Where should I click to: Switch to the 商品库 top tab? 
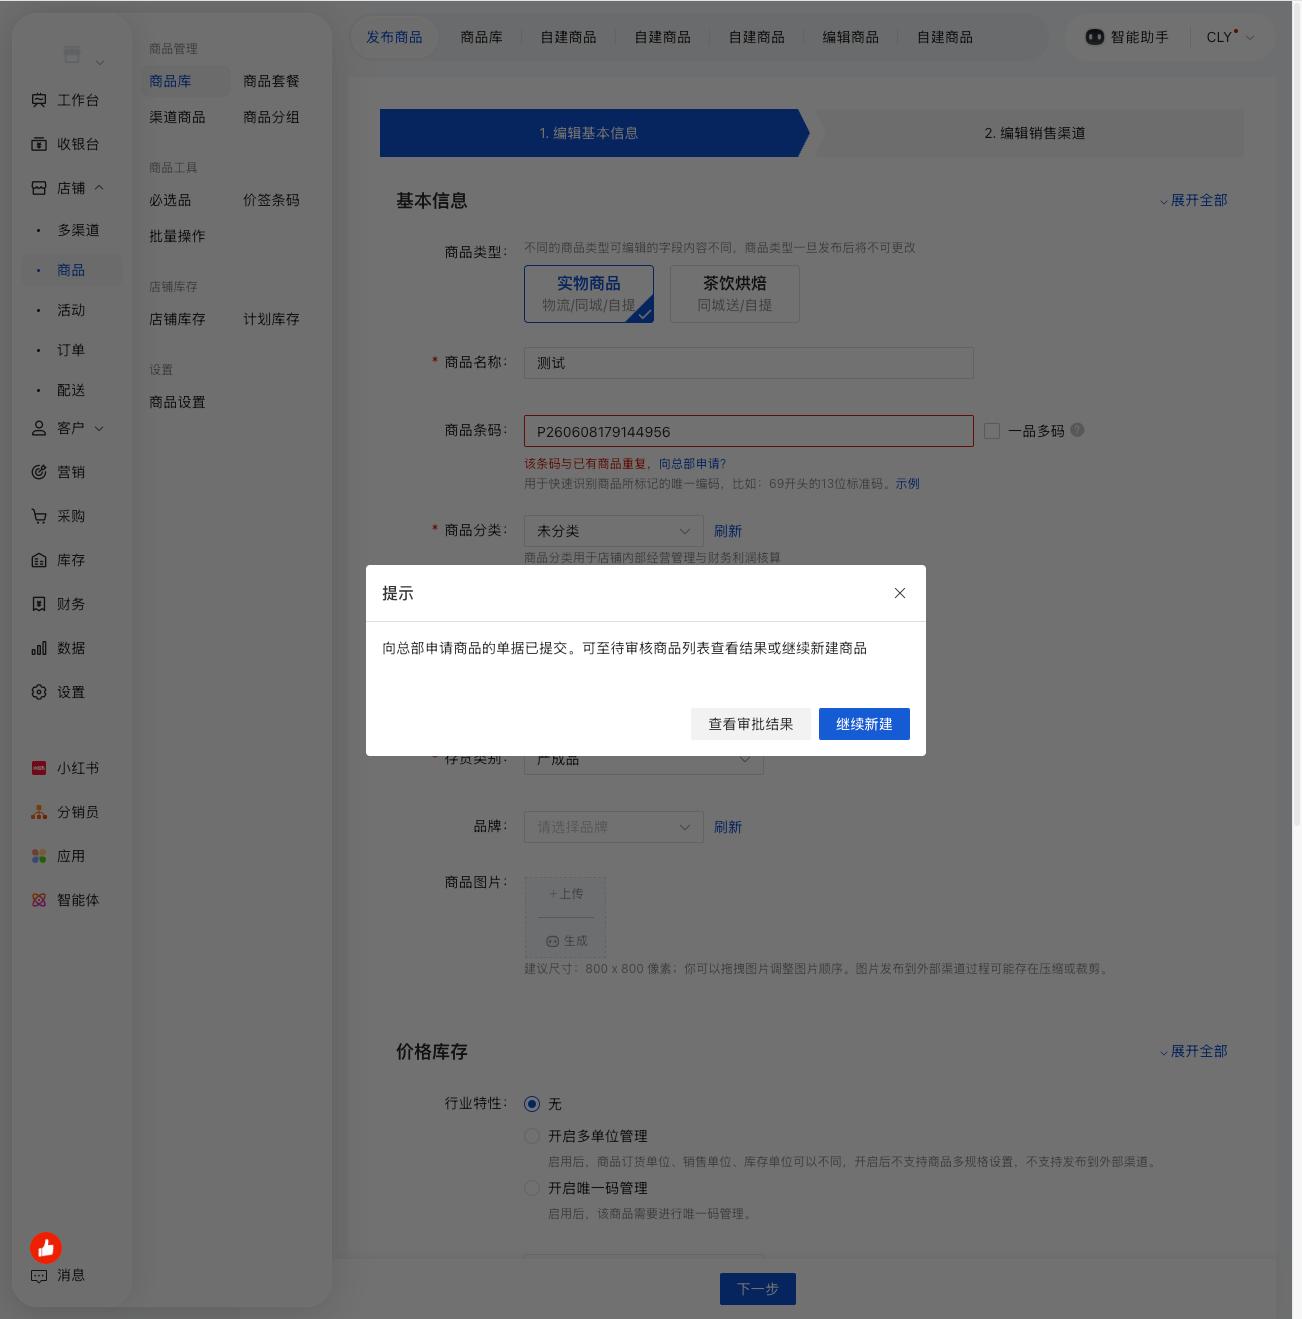click(482, 37)
